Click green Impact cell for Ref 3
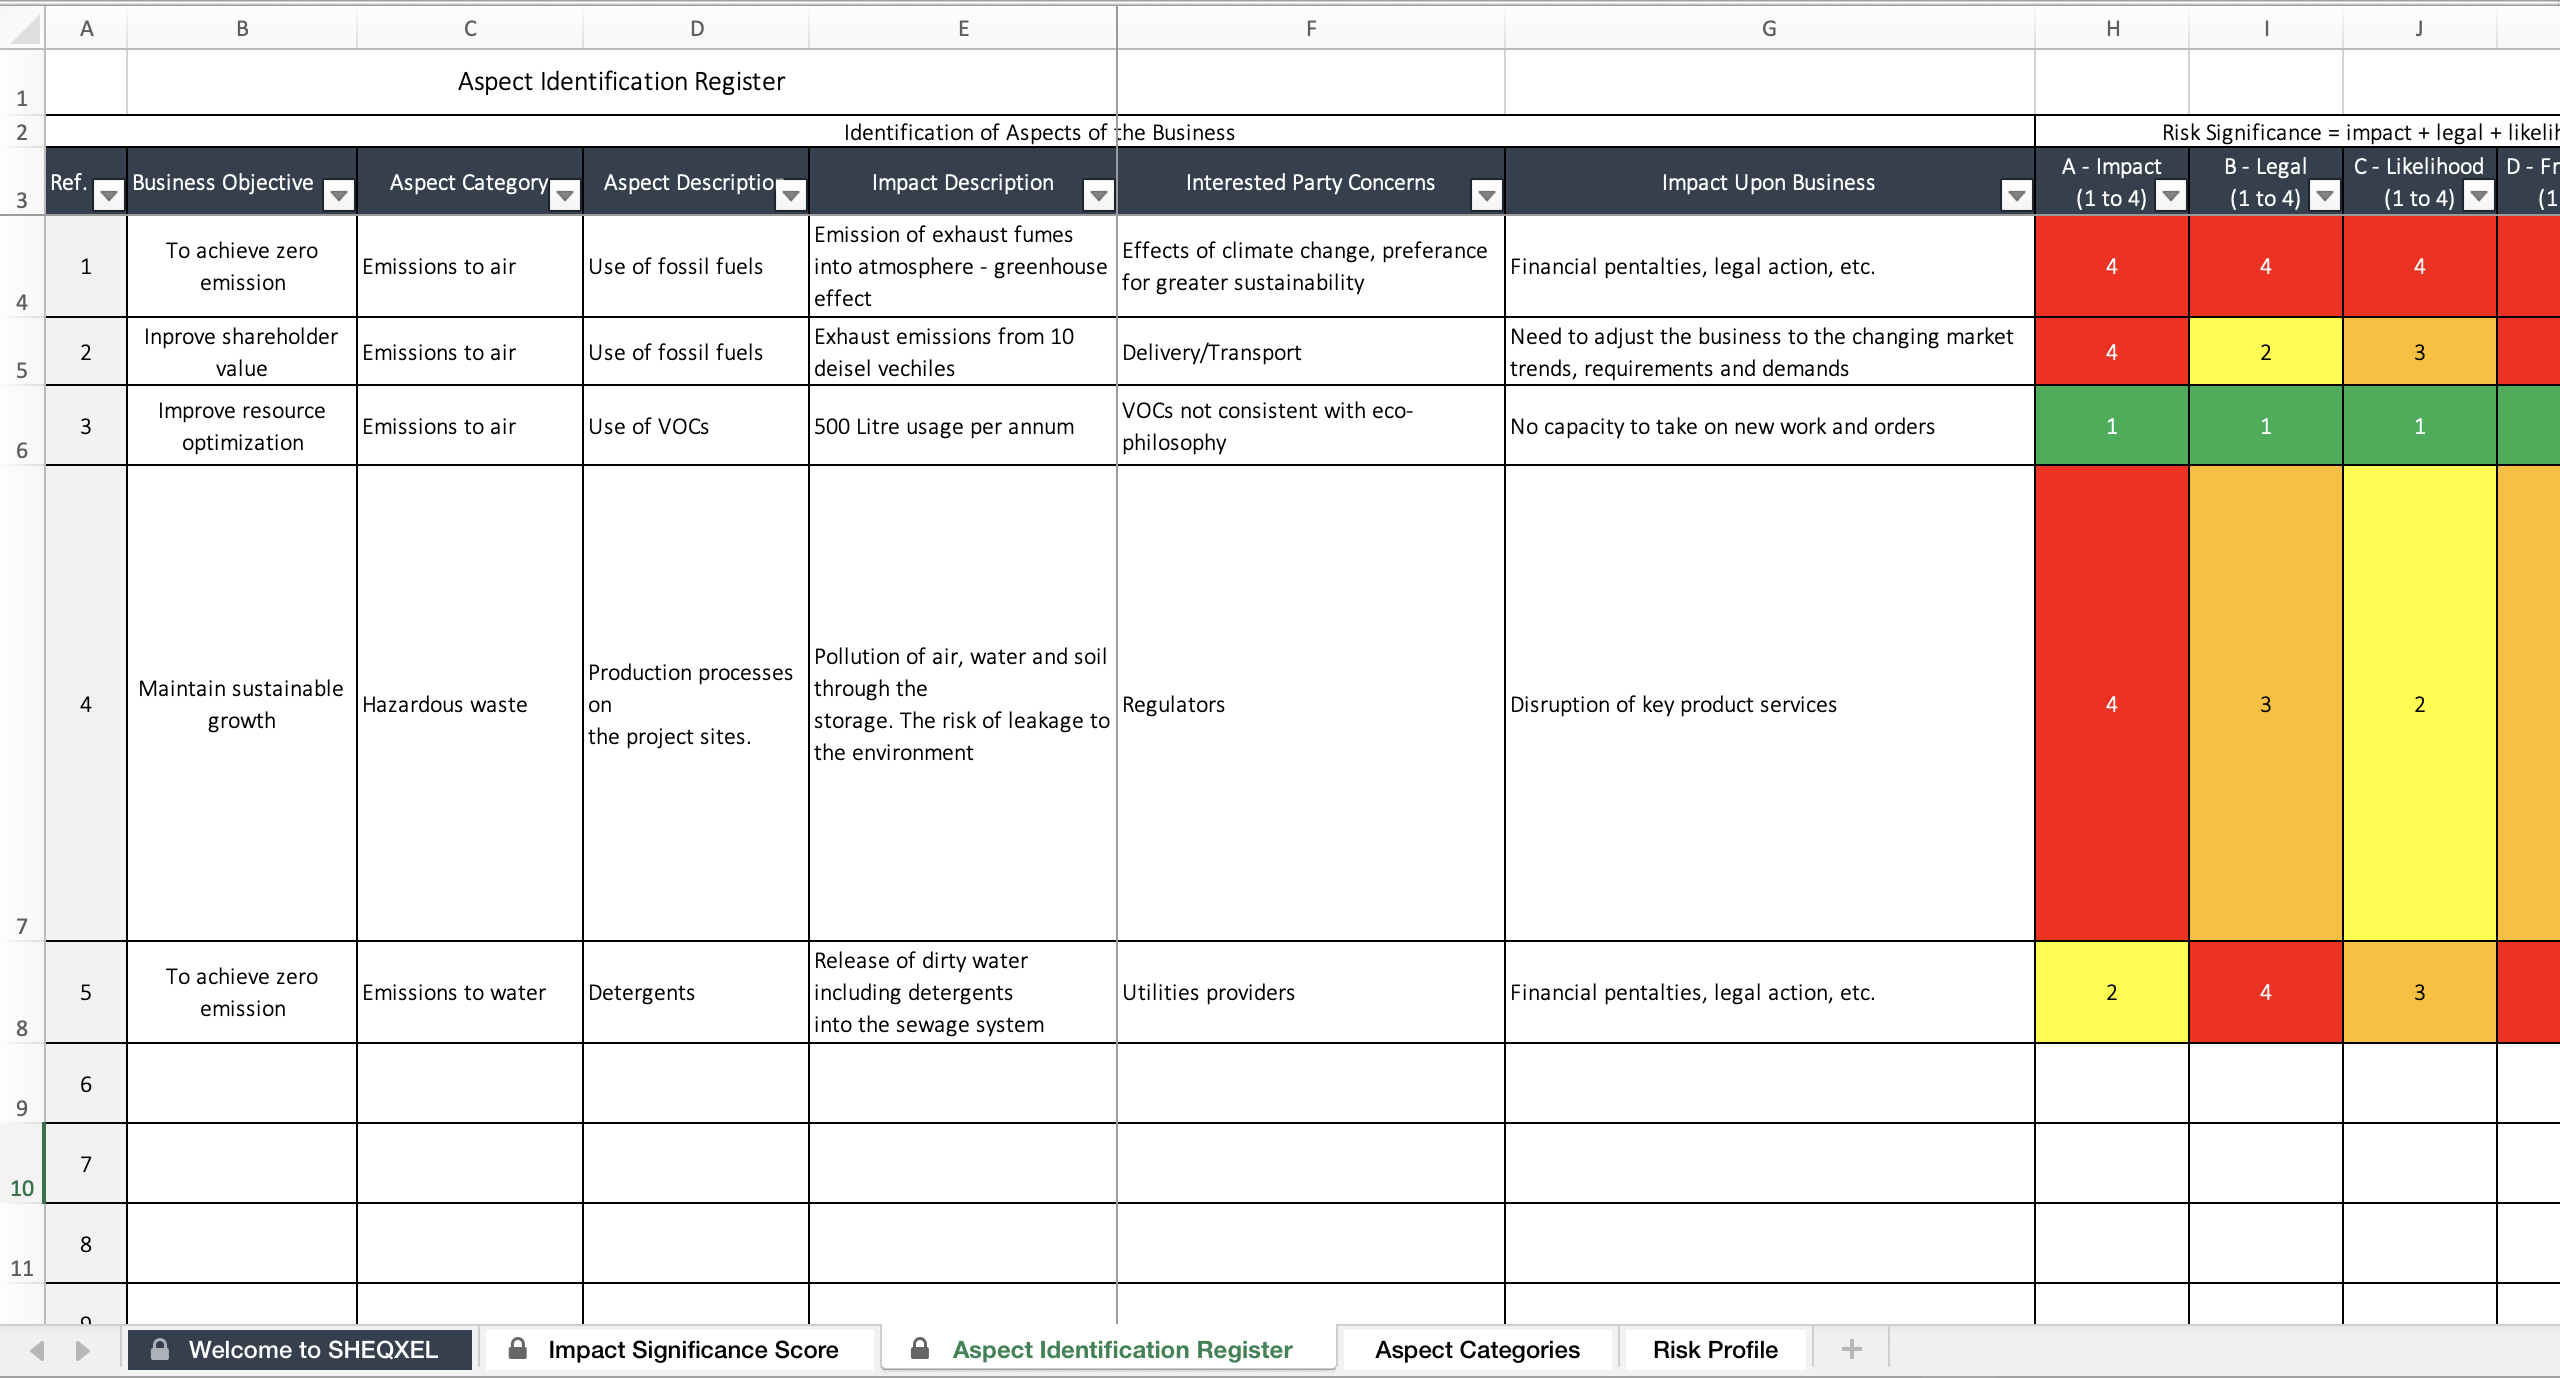 [2112, 426]
